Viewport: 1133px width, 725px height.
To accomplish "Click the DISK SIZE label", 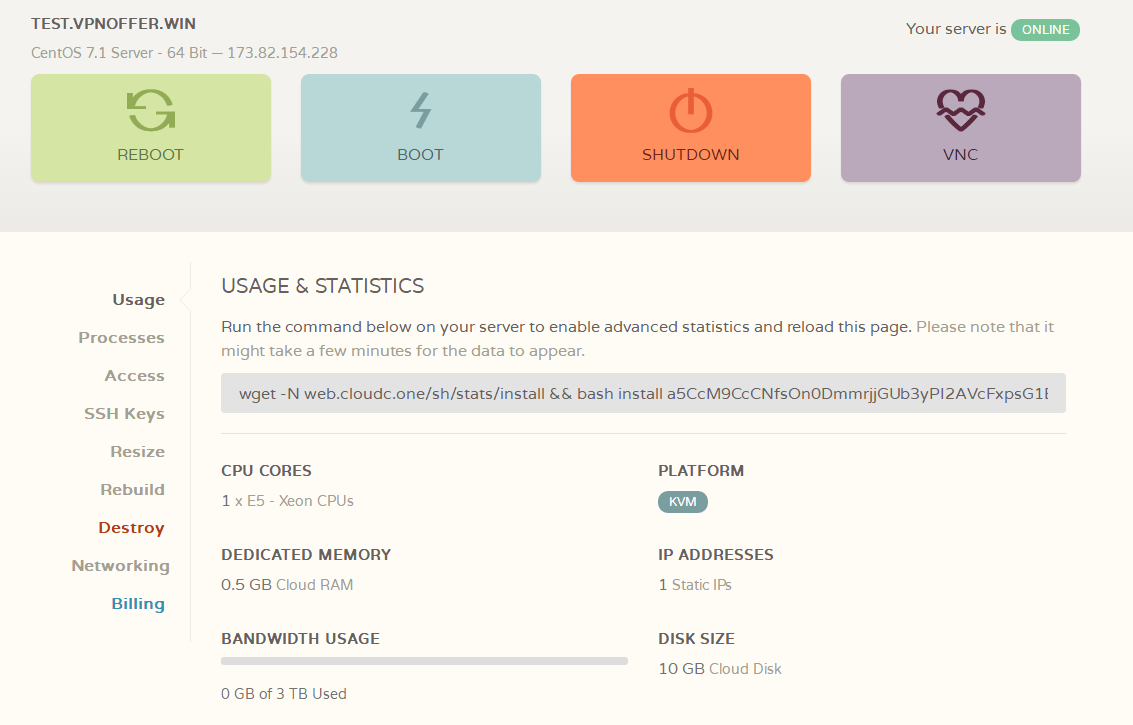I will click(x=697, y=638).
